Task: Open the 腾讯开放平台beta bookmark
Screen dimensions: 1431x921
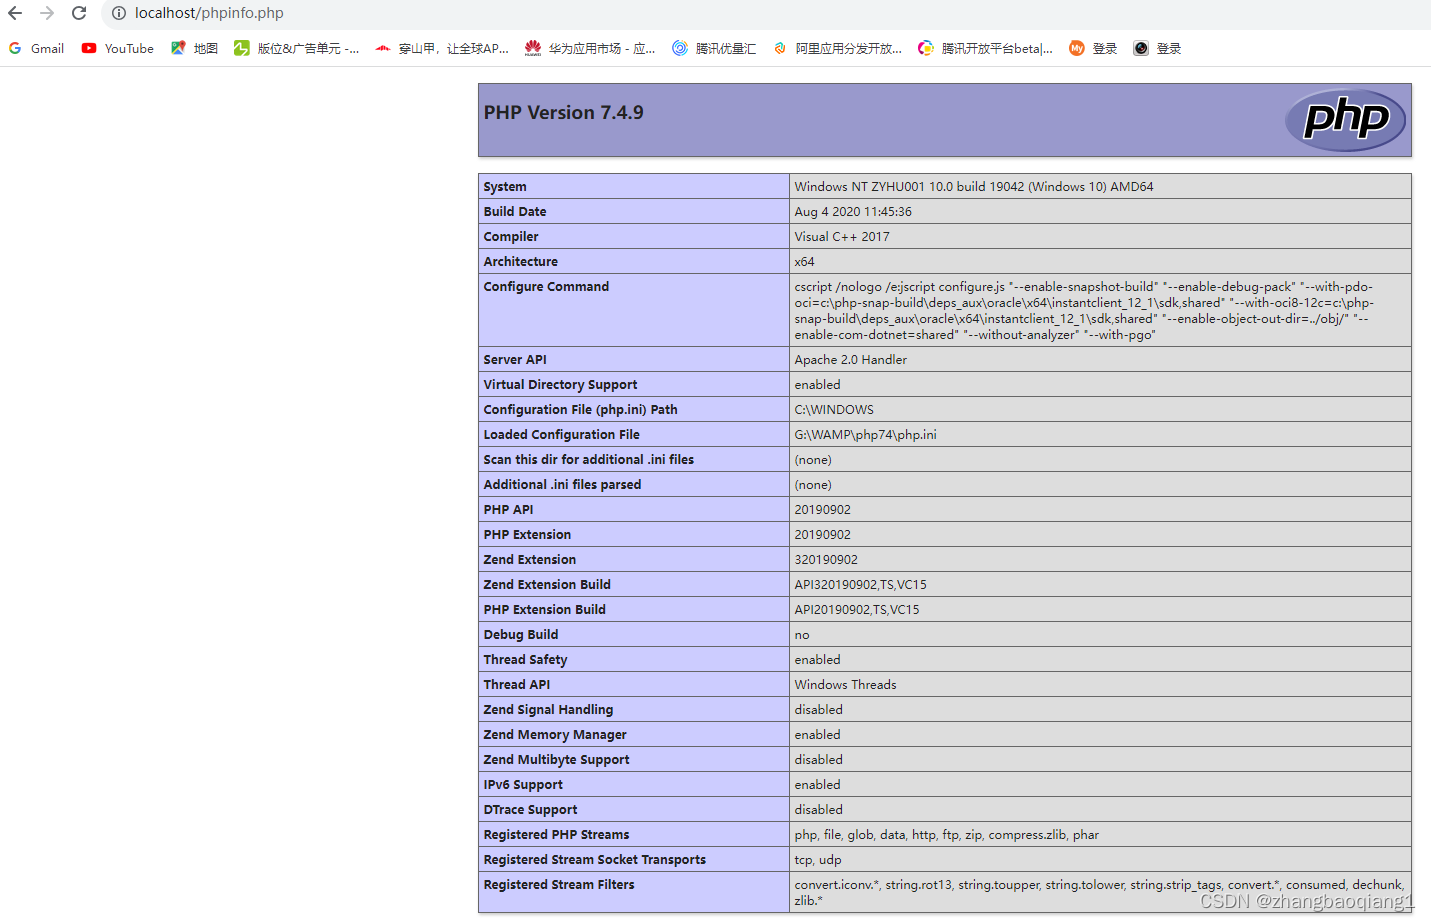Action: click(x=985, y=48)
